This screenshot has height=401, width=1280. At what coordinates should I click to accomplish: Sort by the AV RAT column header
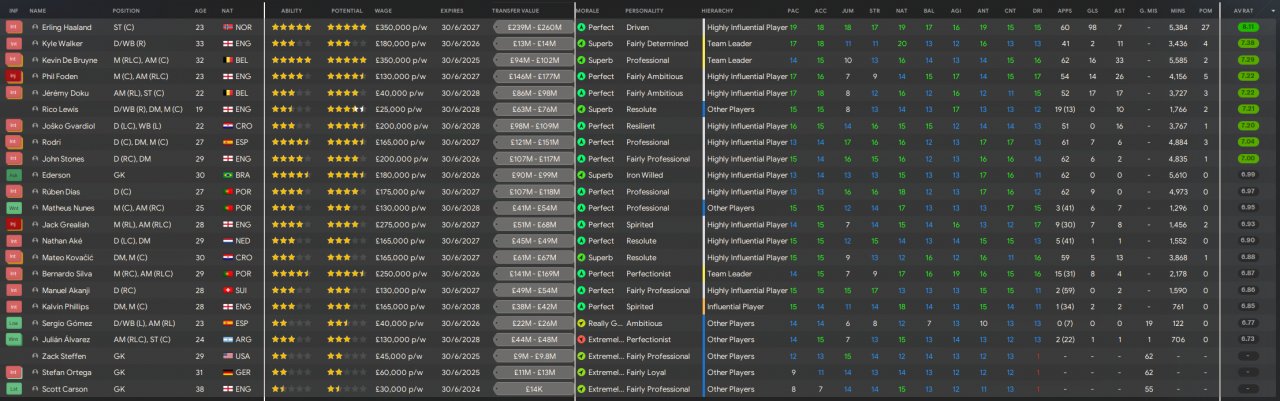point(1246,10)
